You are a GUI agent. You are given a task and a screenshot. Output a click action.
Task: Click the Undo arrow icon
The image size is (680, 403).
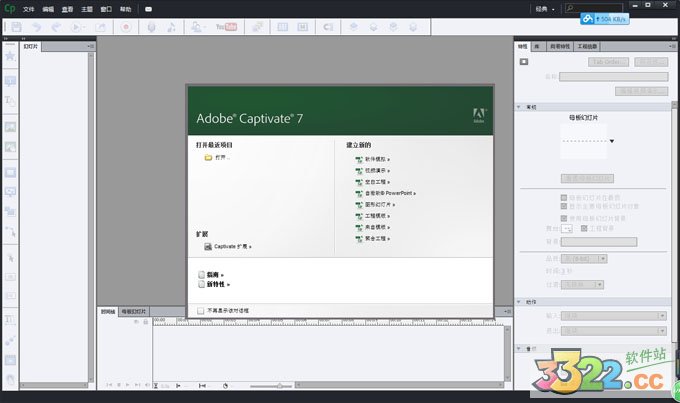[34, 26]
